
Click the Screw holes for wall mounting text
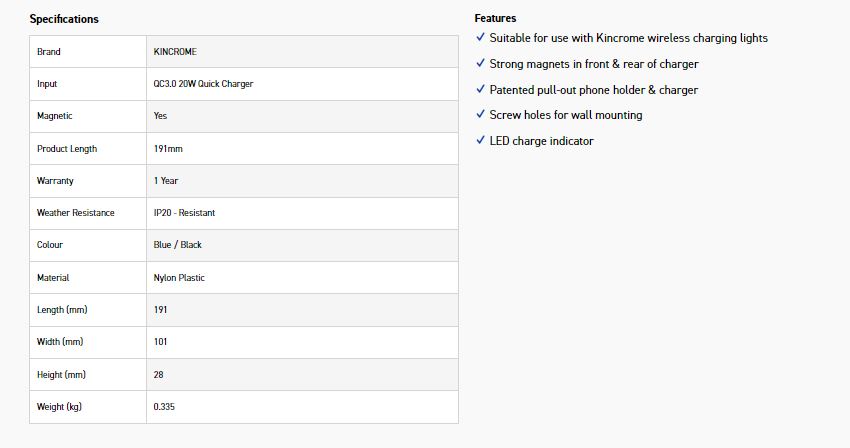(566, 115)
